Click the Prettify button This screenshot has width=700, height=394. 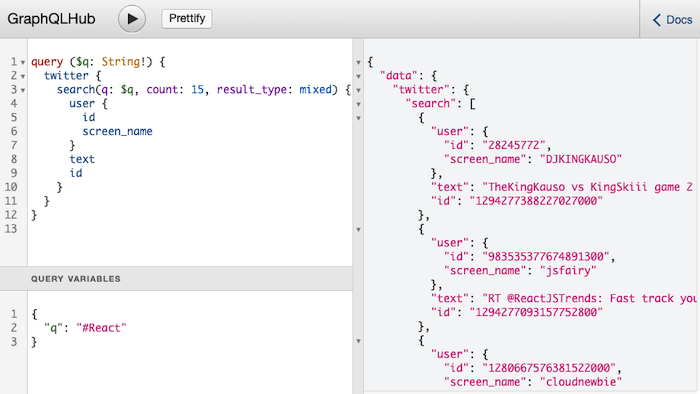[x=187, y=19]
